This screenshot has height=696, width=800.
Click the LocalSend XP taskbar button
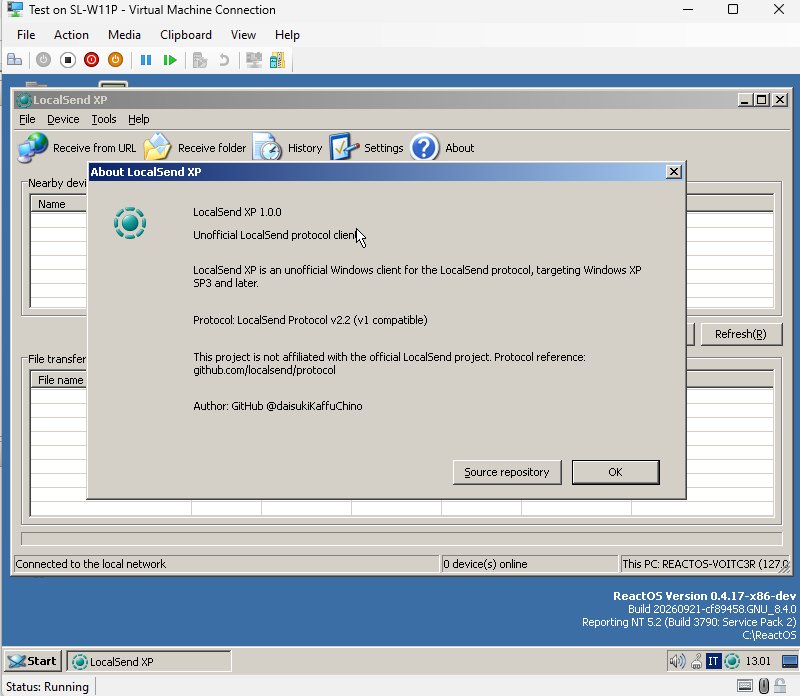(x=149, y=661)
